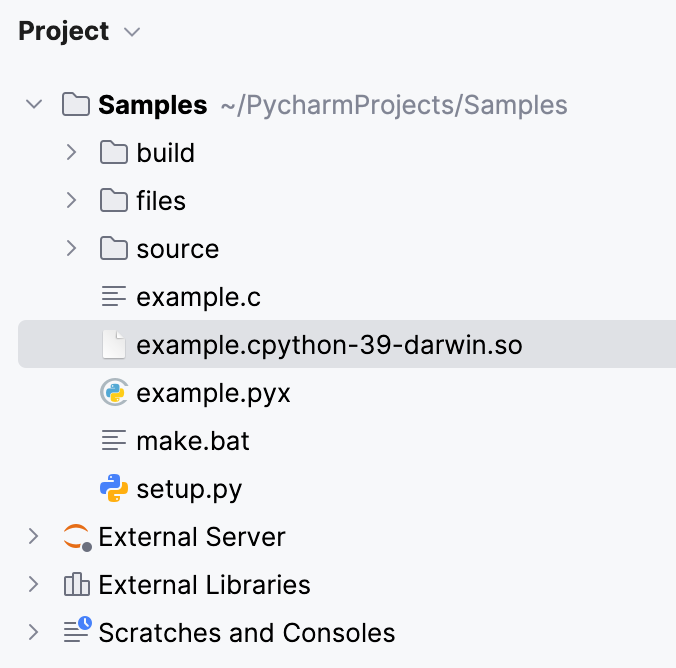Screen dimensions: 676x668
Task: Click the text file icon of example.c
Action: (114, 297)
